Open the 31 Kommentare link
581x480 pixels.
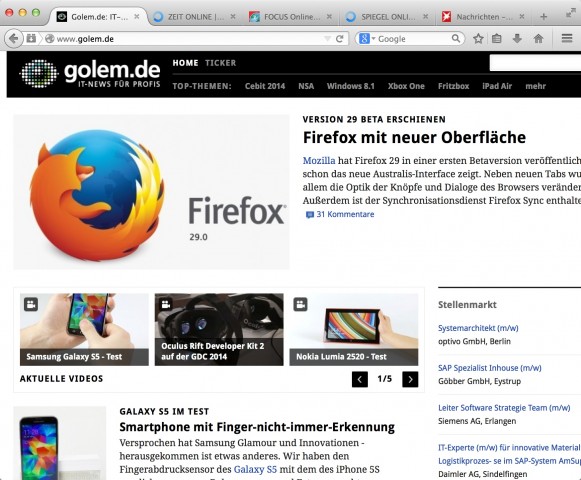point(345,214)
